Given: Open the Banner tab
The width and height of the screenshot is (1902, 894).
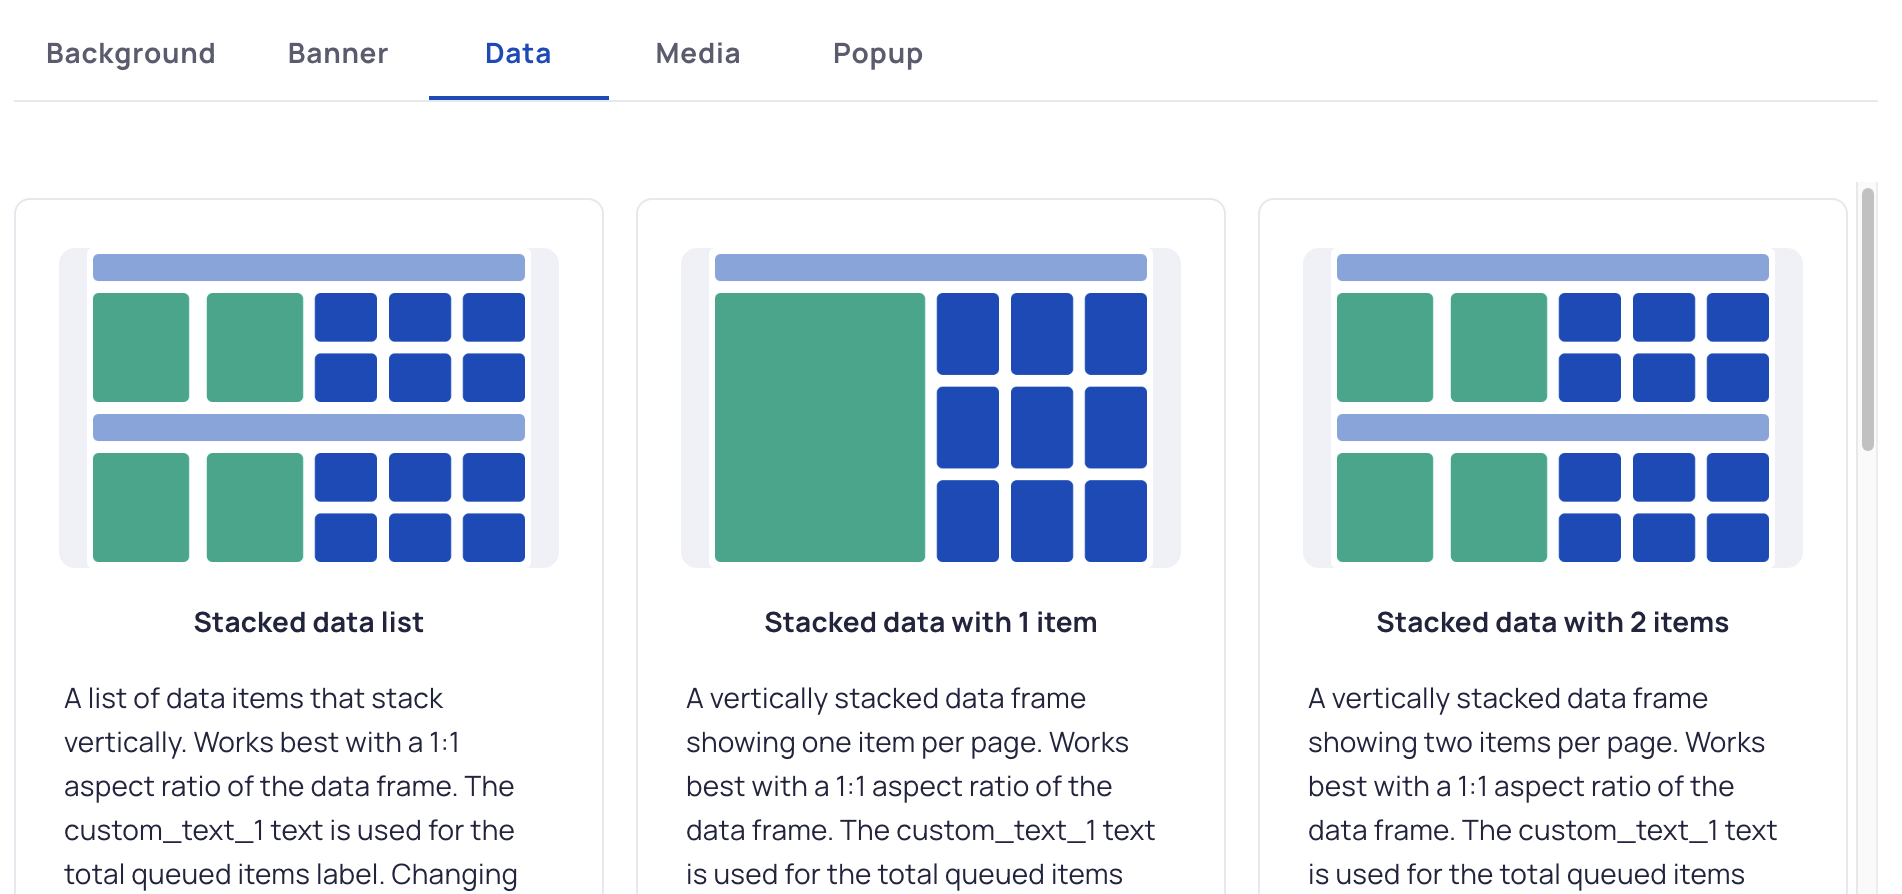Looking at the screenshot, I should [338, 53].
